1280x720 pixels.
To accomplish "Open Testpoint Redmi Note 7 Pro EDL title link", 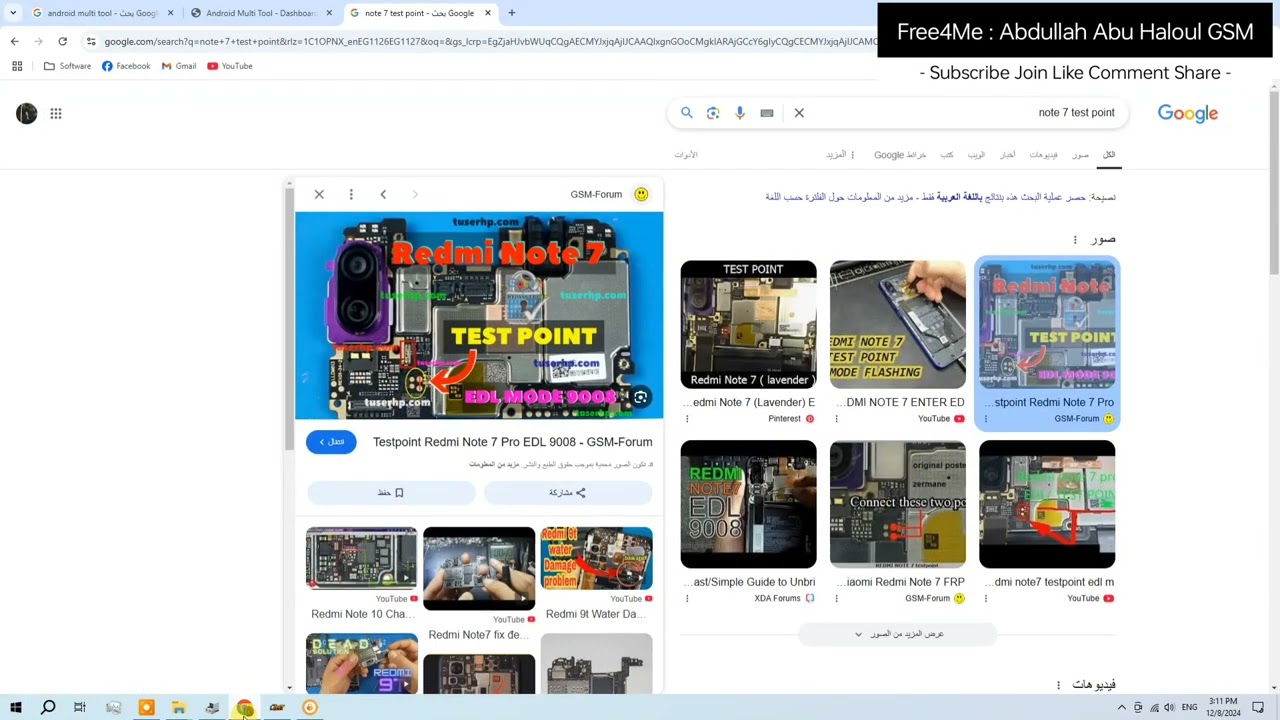I will (512, 442).
